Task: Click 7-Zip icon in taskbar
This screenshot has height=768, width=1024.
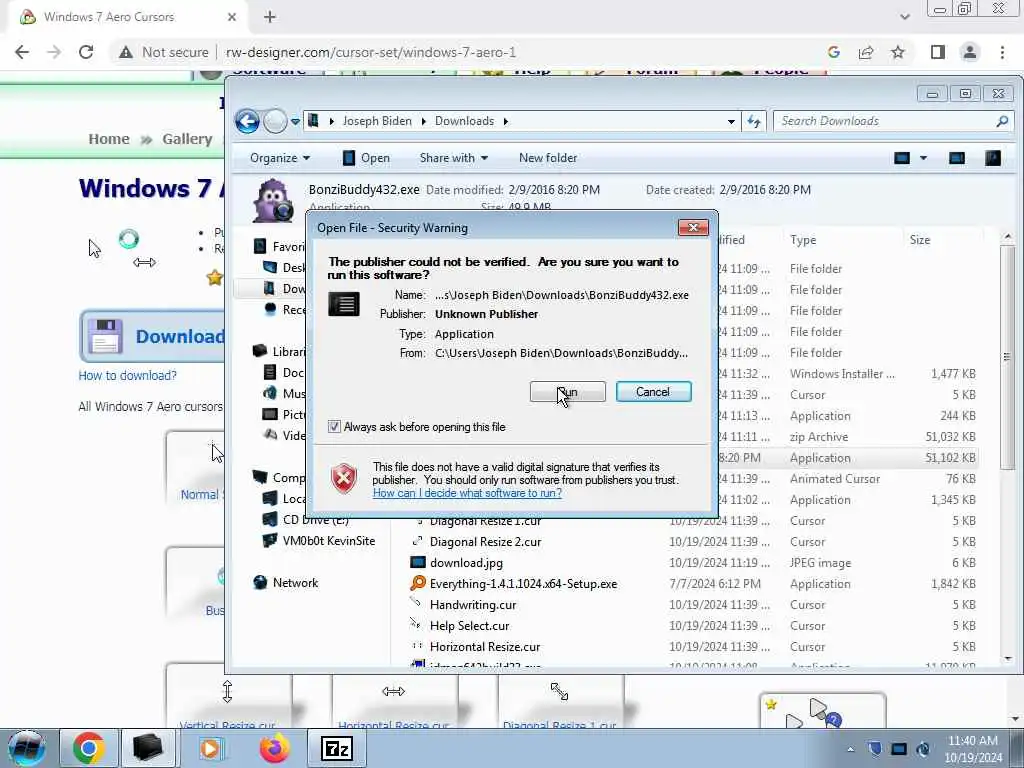Action: click(337, 748)
